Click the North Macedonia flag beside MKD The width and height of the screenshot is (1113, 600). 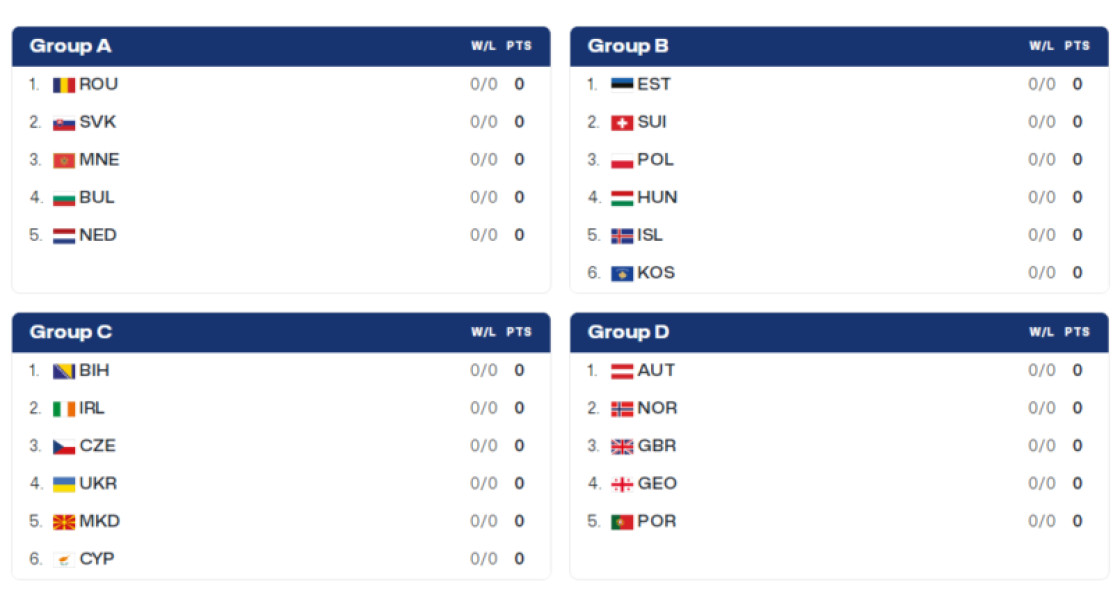pyautogui.click(x=64, y=522)
